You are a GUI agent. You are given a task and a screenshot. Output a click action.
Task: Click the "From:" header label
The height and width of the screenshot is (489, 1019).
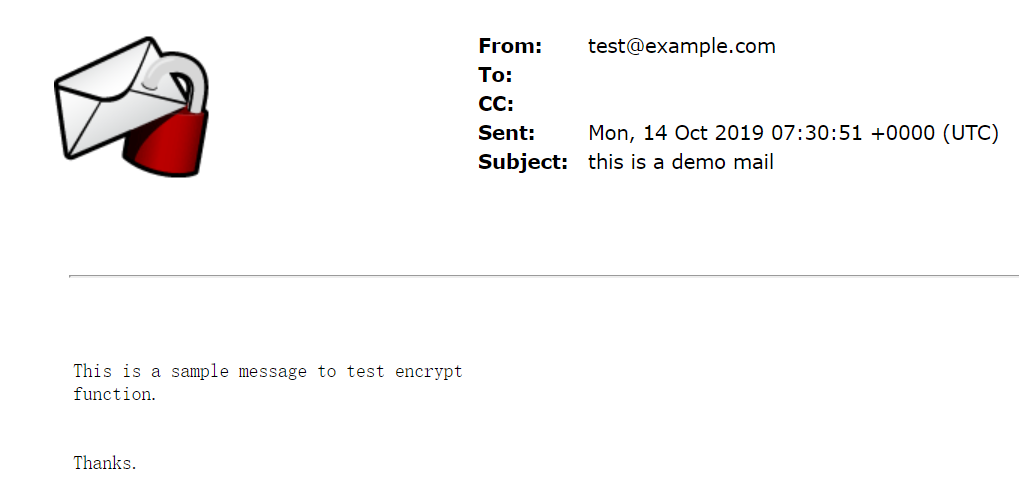point(510,46)
